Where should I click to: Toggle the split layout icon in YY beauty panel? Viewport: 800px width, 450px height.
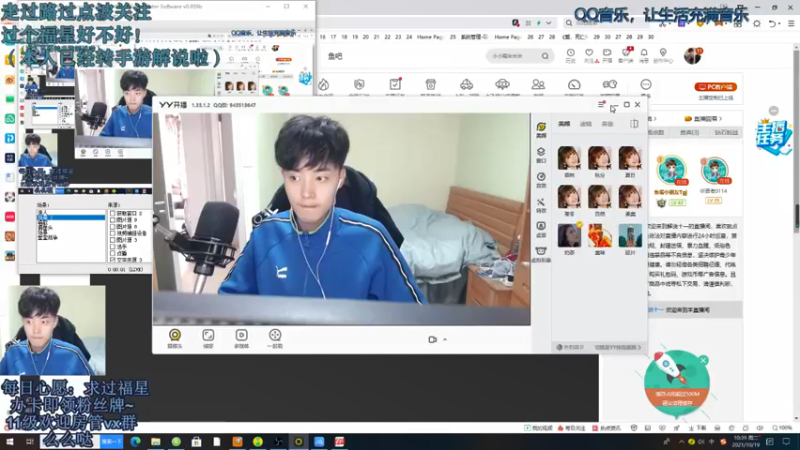point(634,124)
